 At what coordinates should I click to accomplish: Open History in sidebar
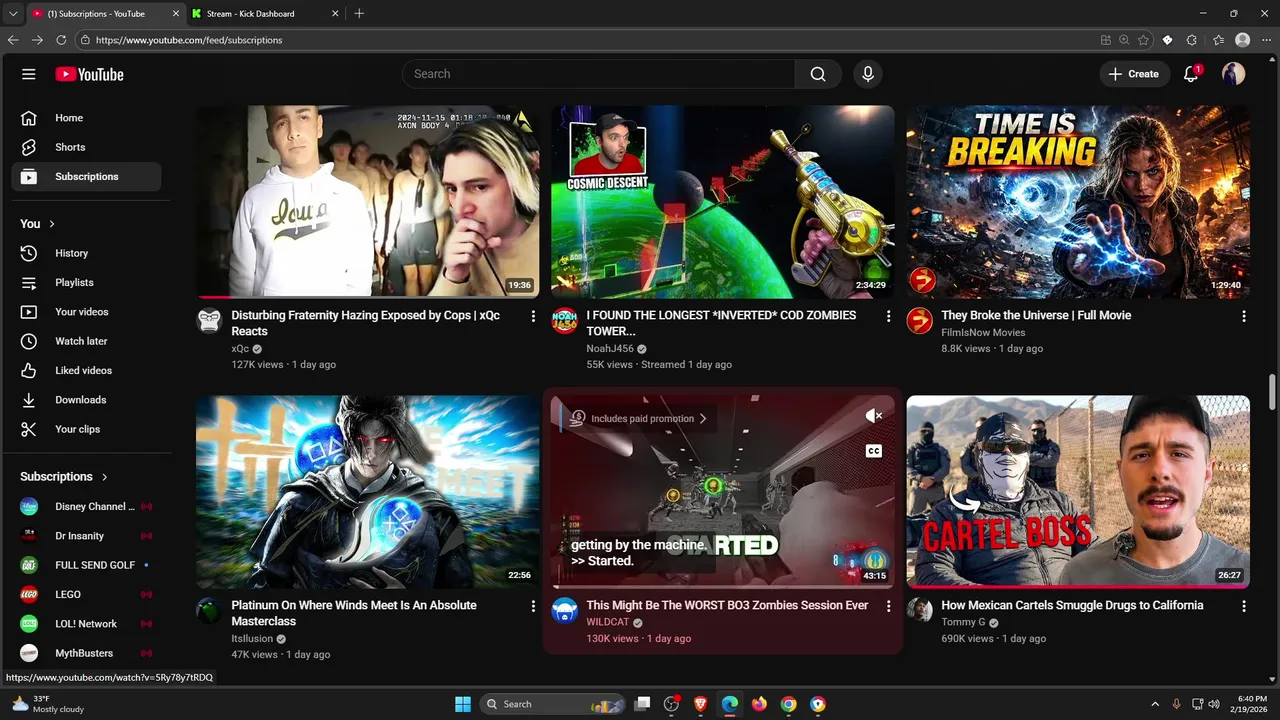click(x=86, y=253)
